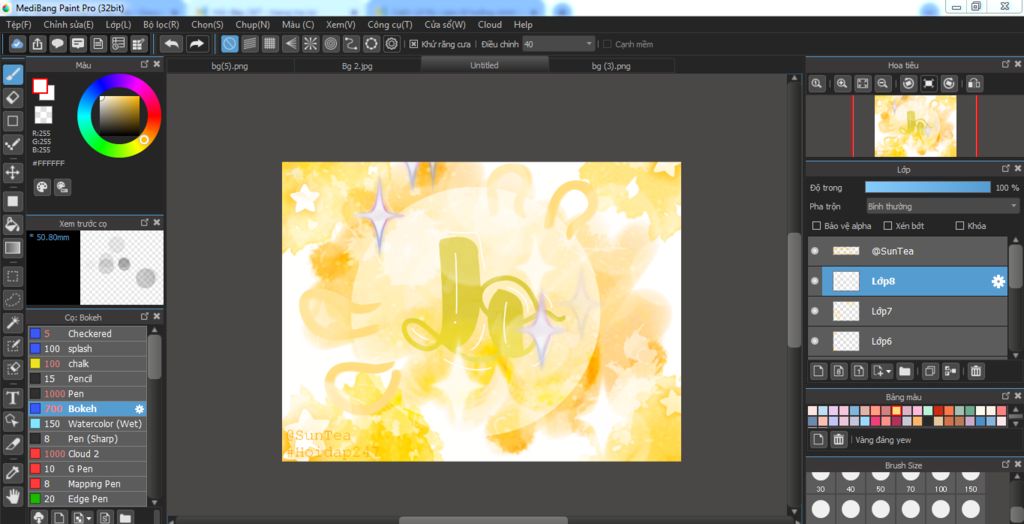Select the G Pen brush
Viewport: 1024px width, 524px height.
pyautogui.click(x=87, y=469)
